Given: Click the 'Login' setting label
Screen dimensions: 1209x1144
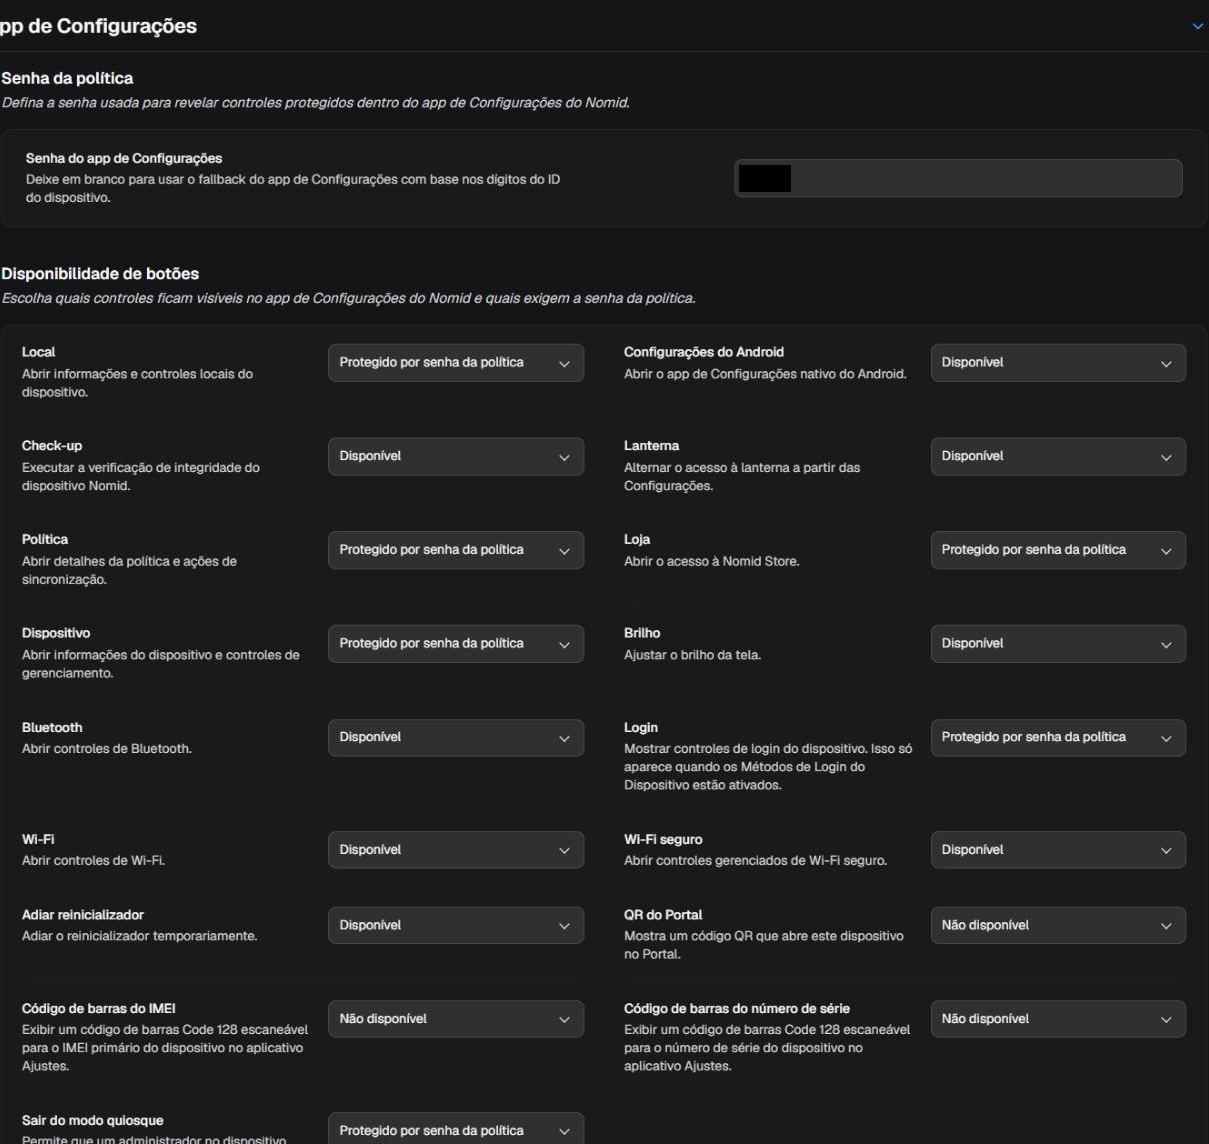Looking at the screenshot, I should click(641, 727).
